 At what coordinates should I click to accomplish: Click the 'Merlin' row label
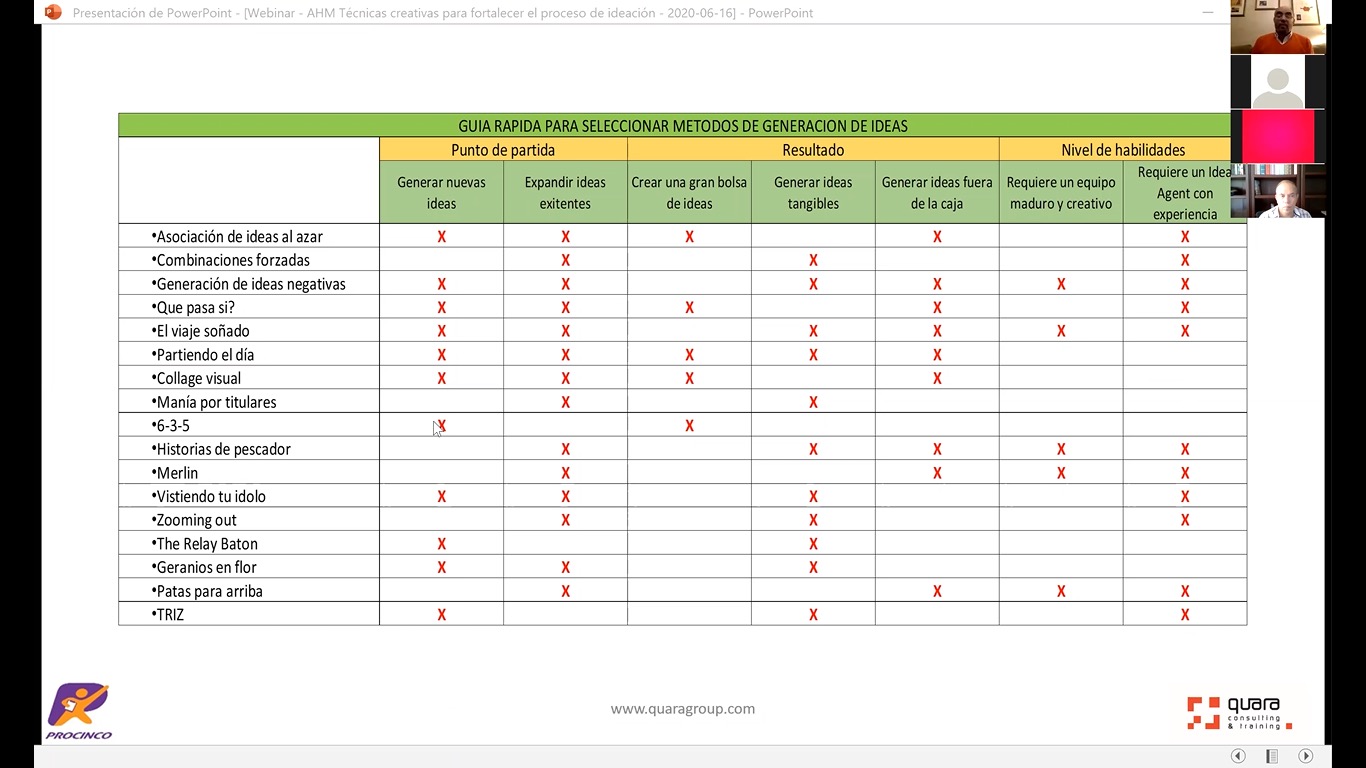[x=175, y=473]
